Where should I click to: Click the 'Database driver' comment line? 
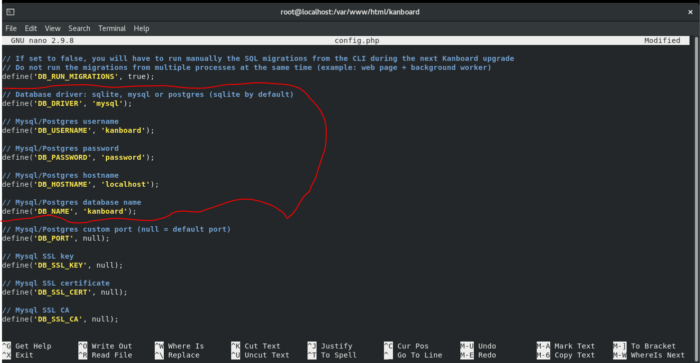click(148, 94)
